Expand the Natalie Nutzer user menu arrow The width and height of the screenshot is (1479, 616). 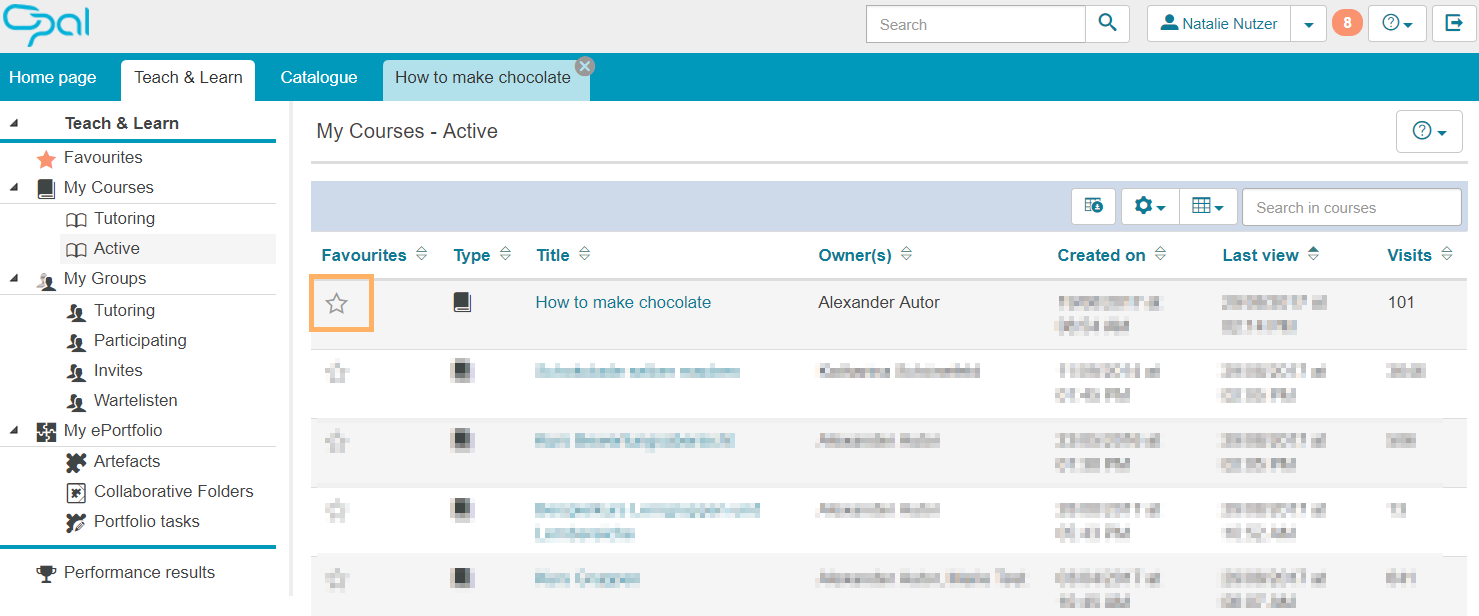point(1308,24)
